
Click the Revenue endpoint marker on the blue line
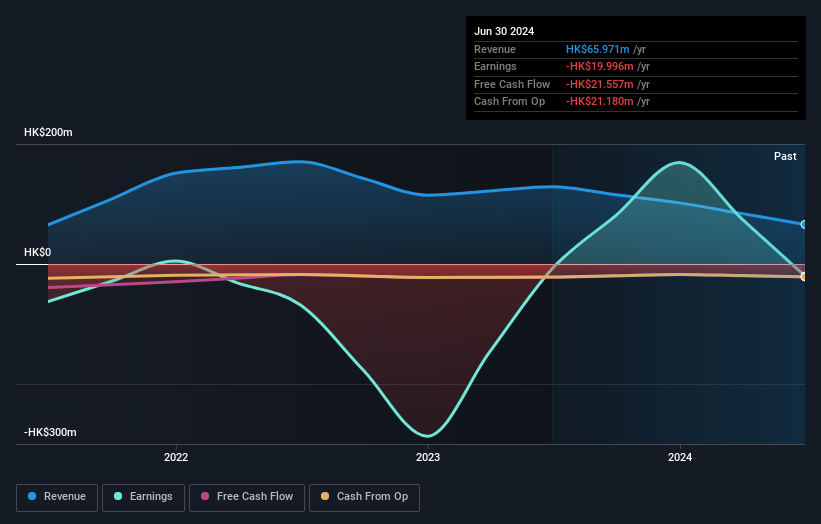click(x=804, y=225)
